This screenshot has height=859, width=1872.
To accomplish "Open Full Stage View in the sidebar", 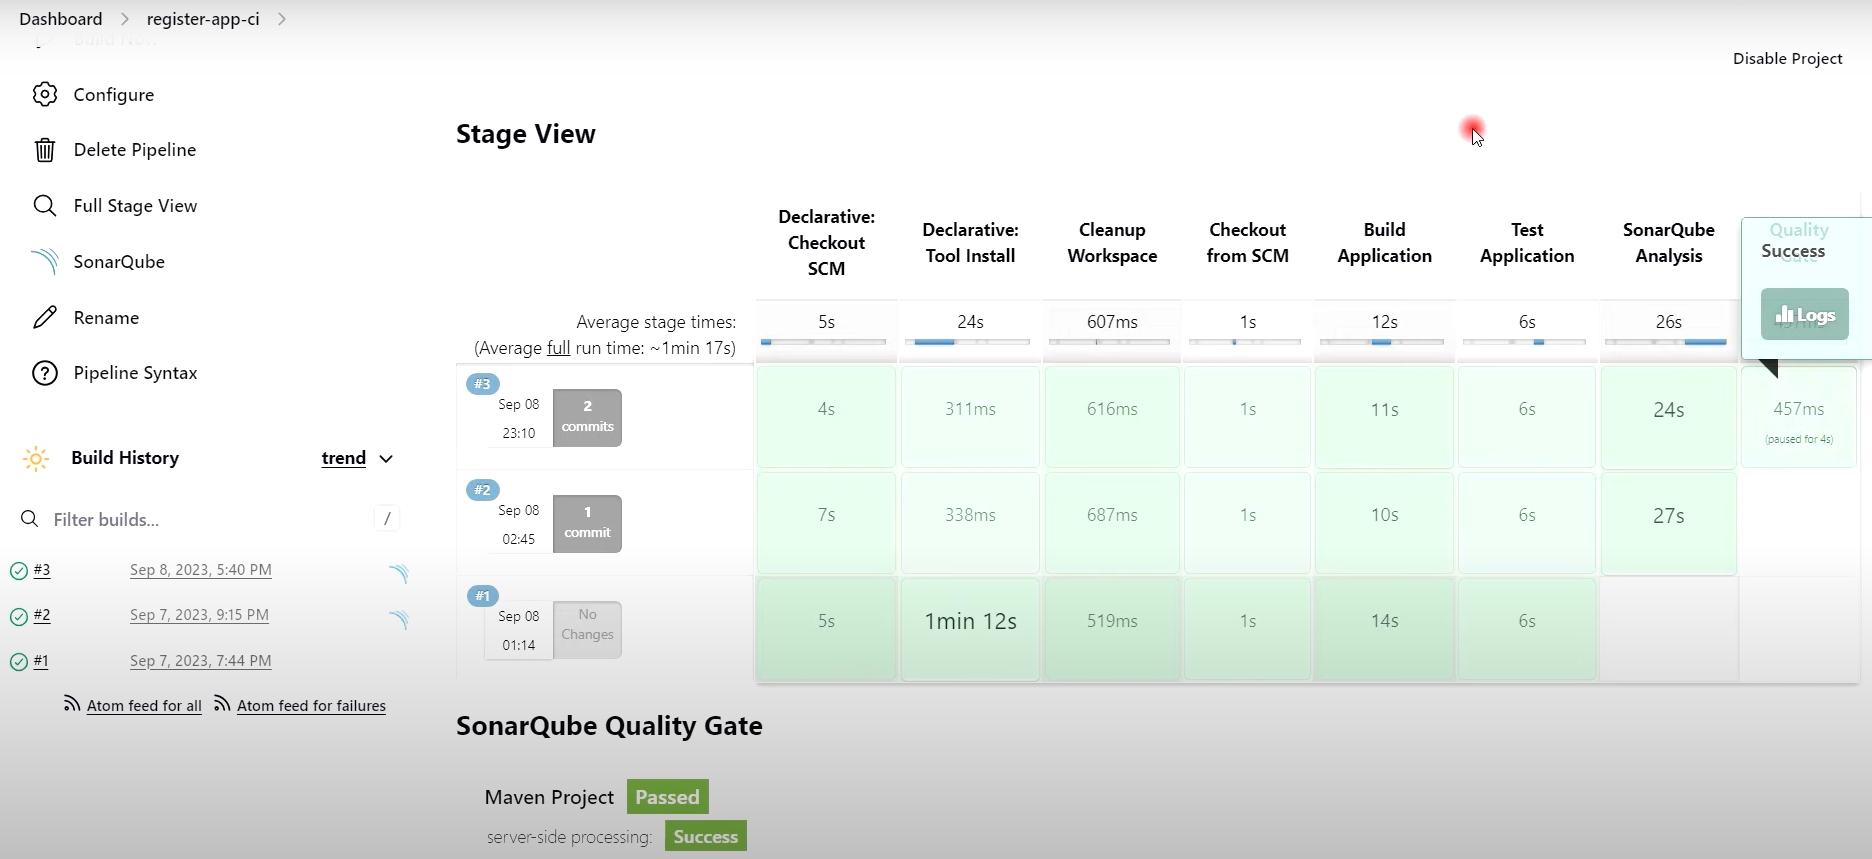I will [x=135, y=206].
